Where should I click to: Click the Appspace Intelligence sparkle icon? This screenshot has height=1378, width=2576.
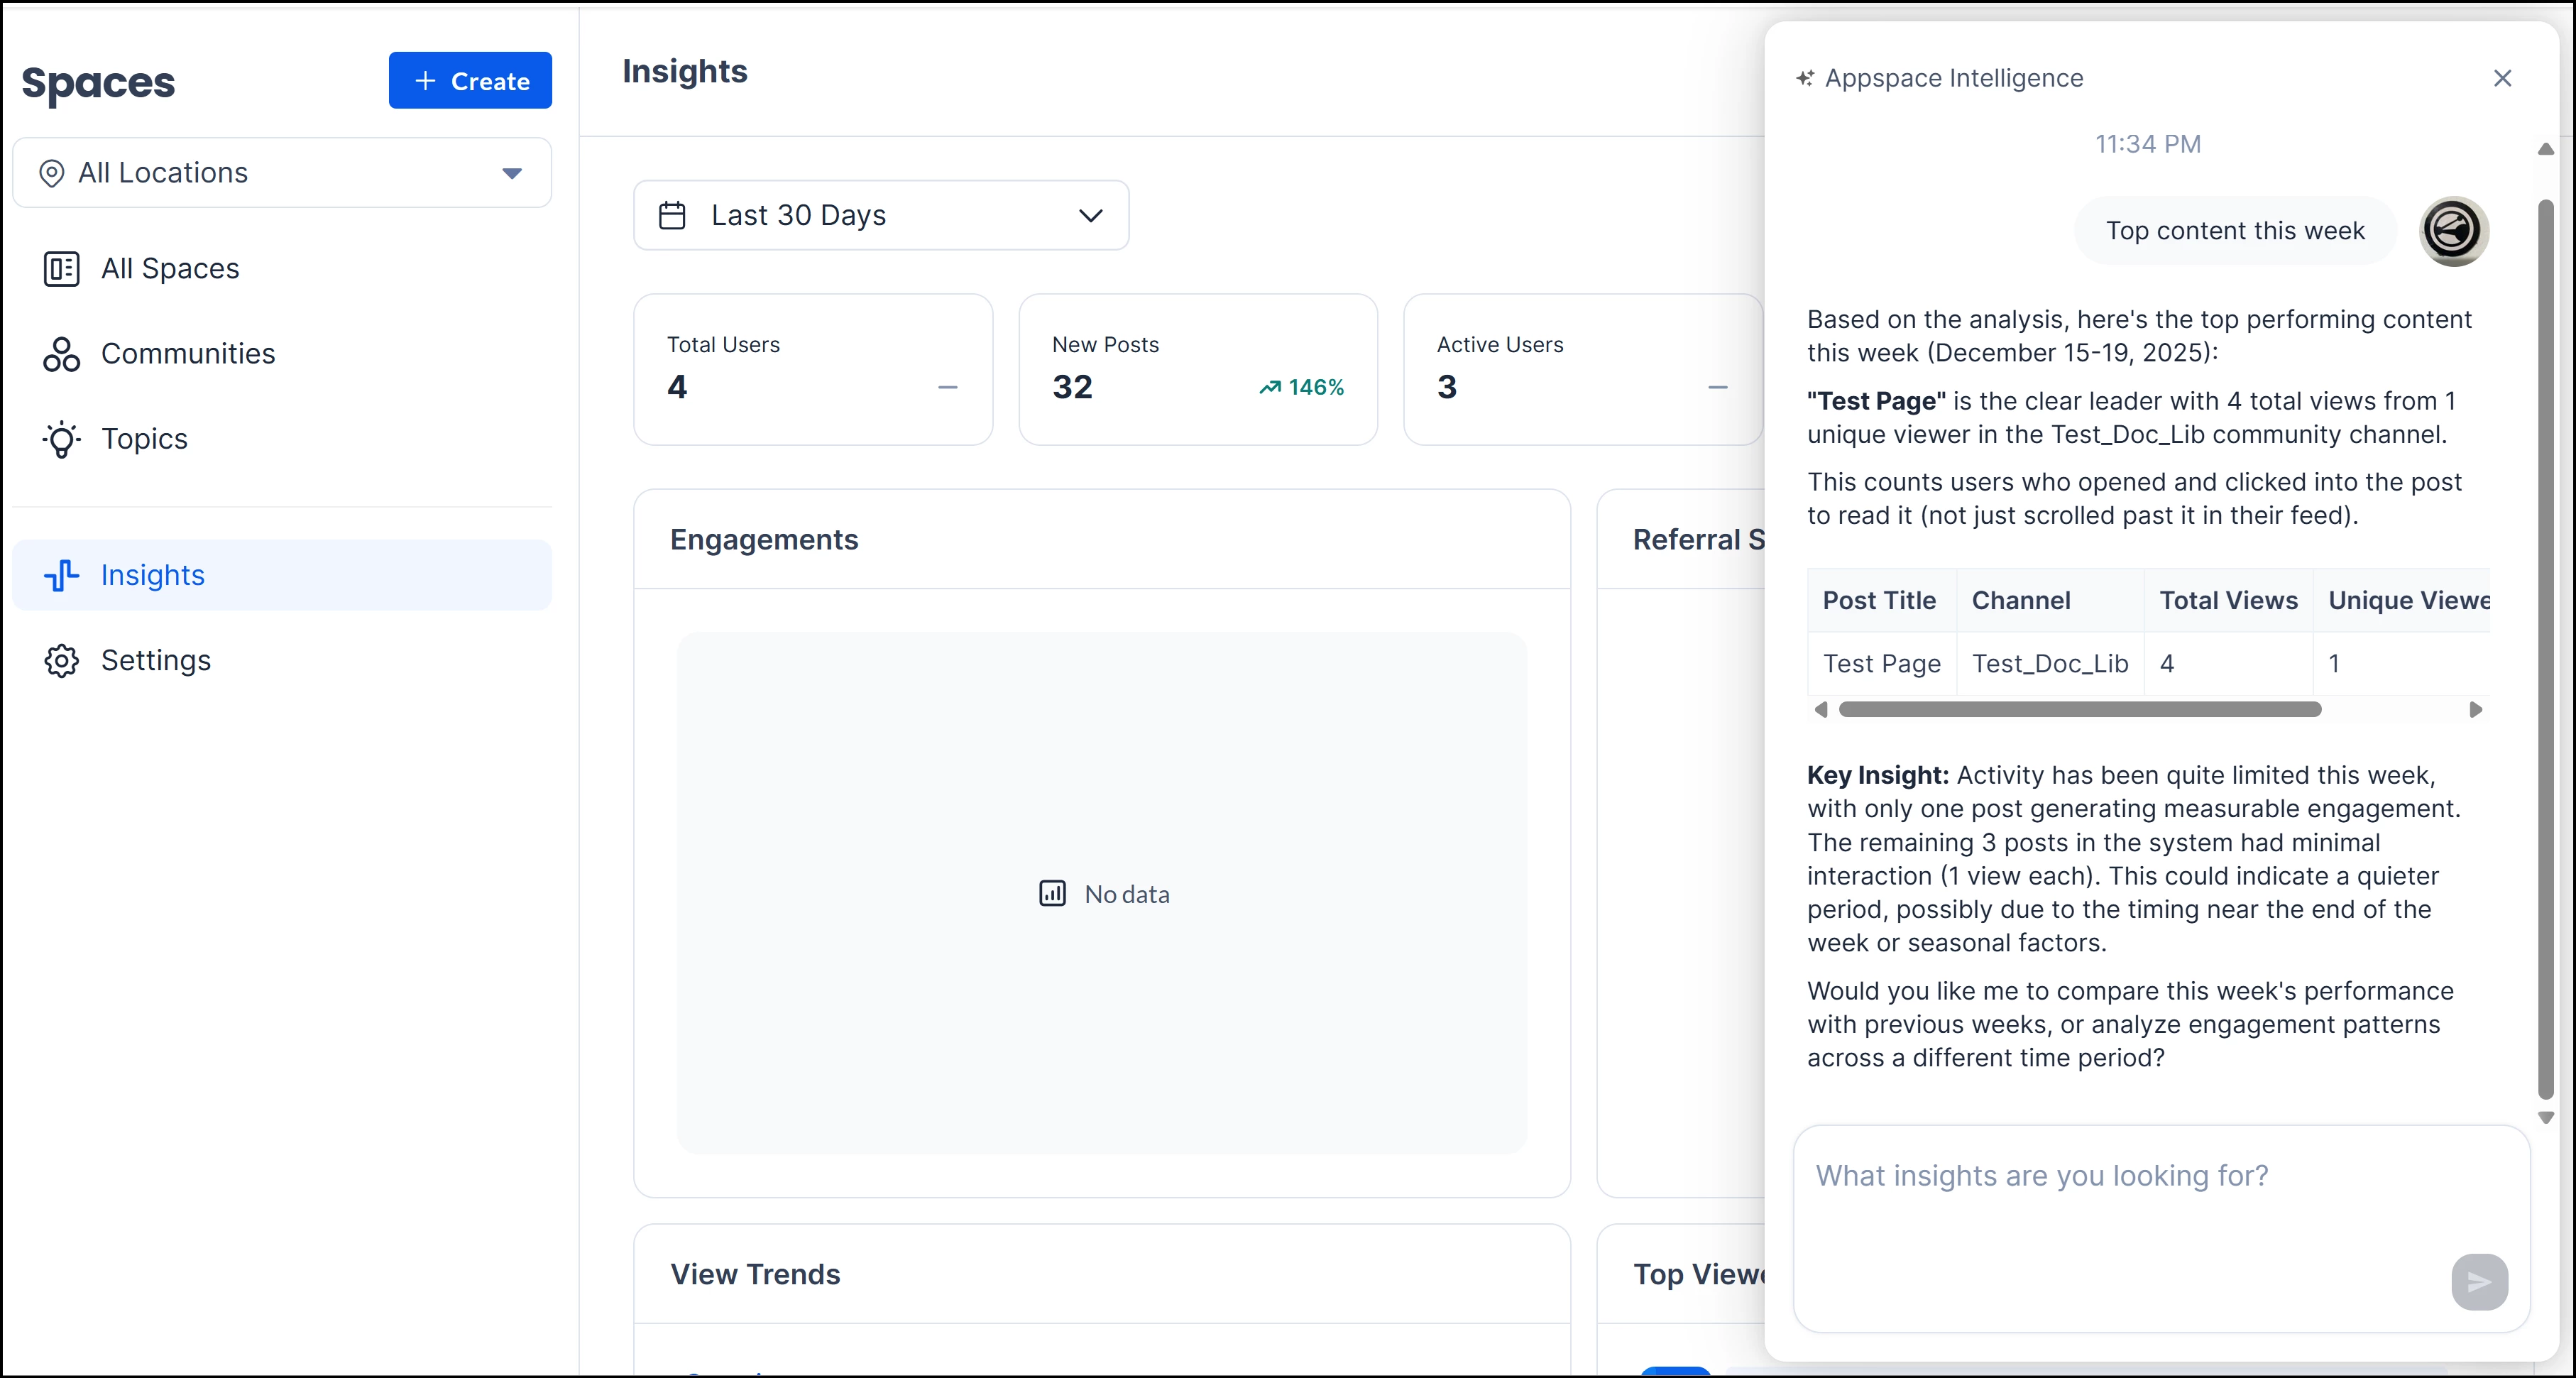click(x=1805, y=78)
